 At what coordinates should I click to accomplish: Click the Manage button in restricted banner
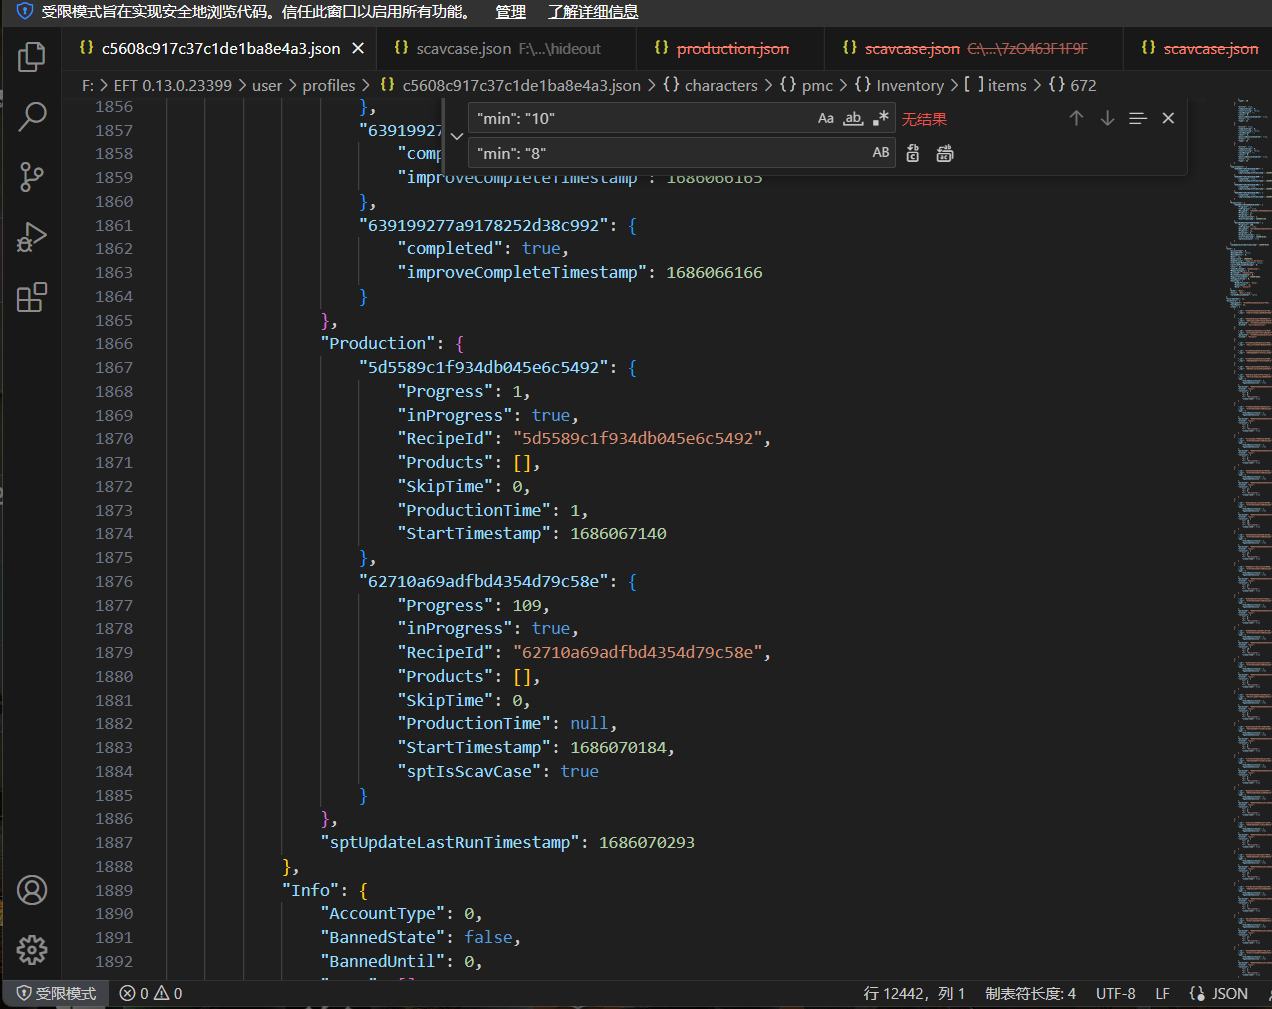(x=510, y=12)
